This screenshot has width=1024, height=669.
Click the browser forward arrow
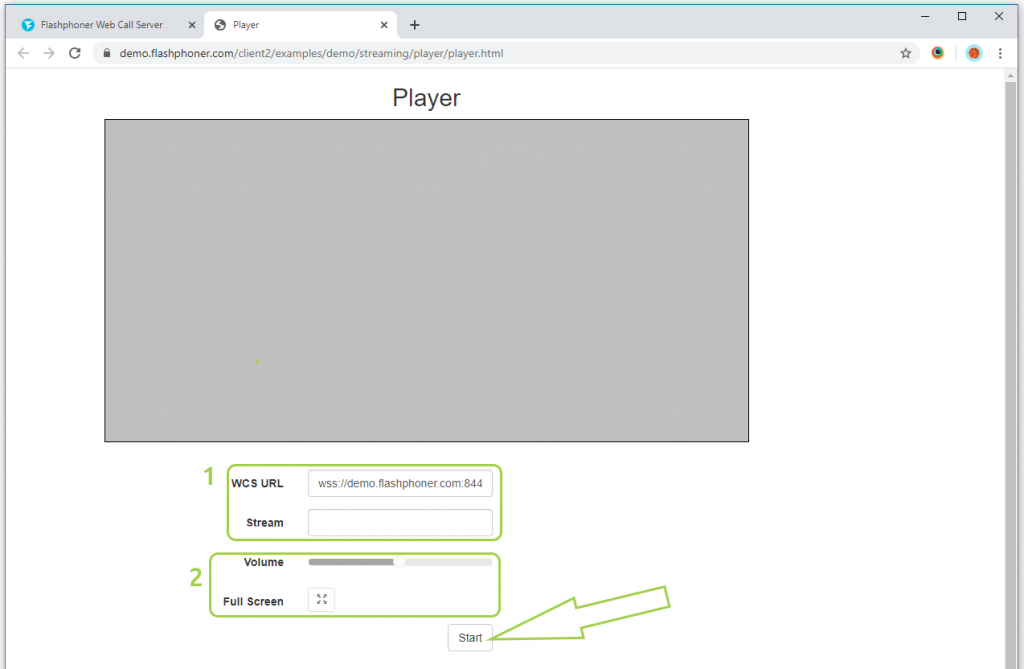click(x=49, y=54)
